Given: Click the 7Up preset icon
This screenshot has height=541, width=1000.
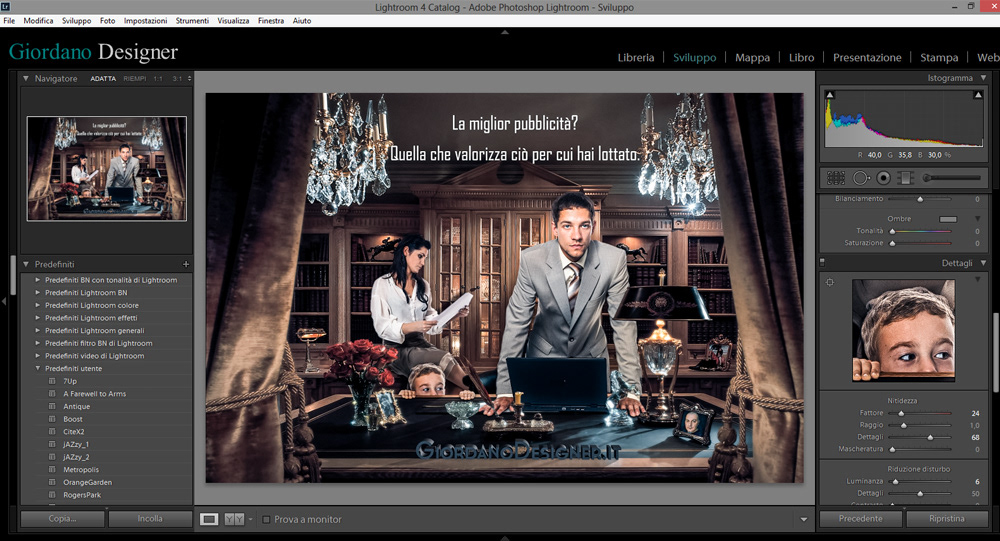Looking at the screenshot, I should [52, 381].
